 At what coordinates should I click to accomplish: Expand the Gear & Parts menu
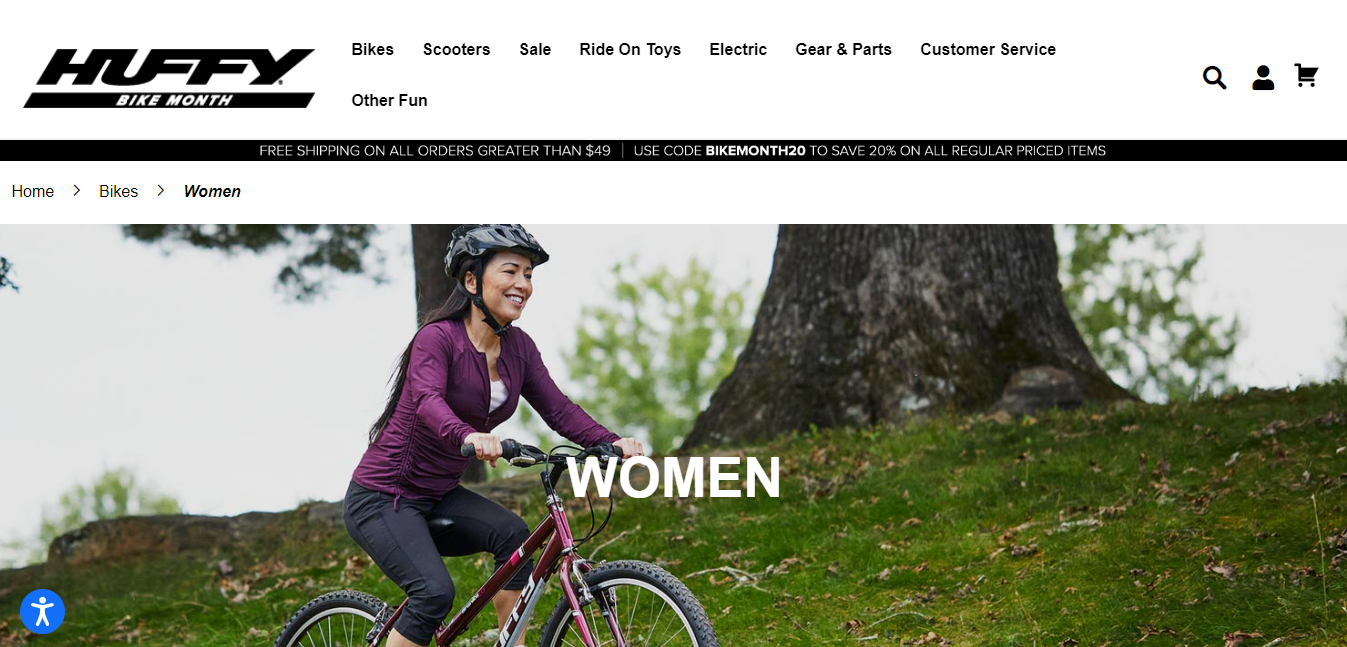(x=843, y=49)
